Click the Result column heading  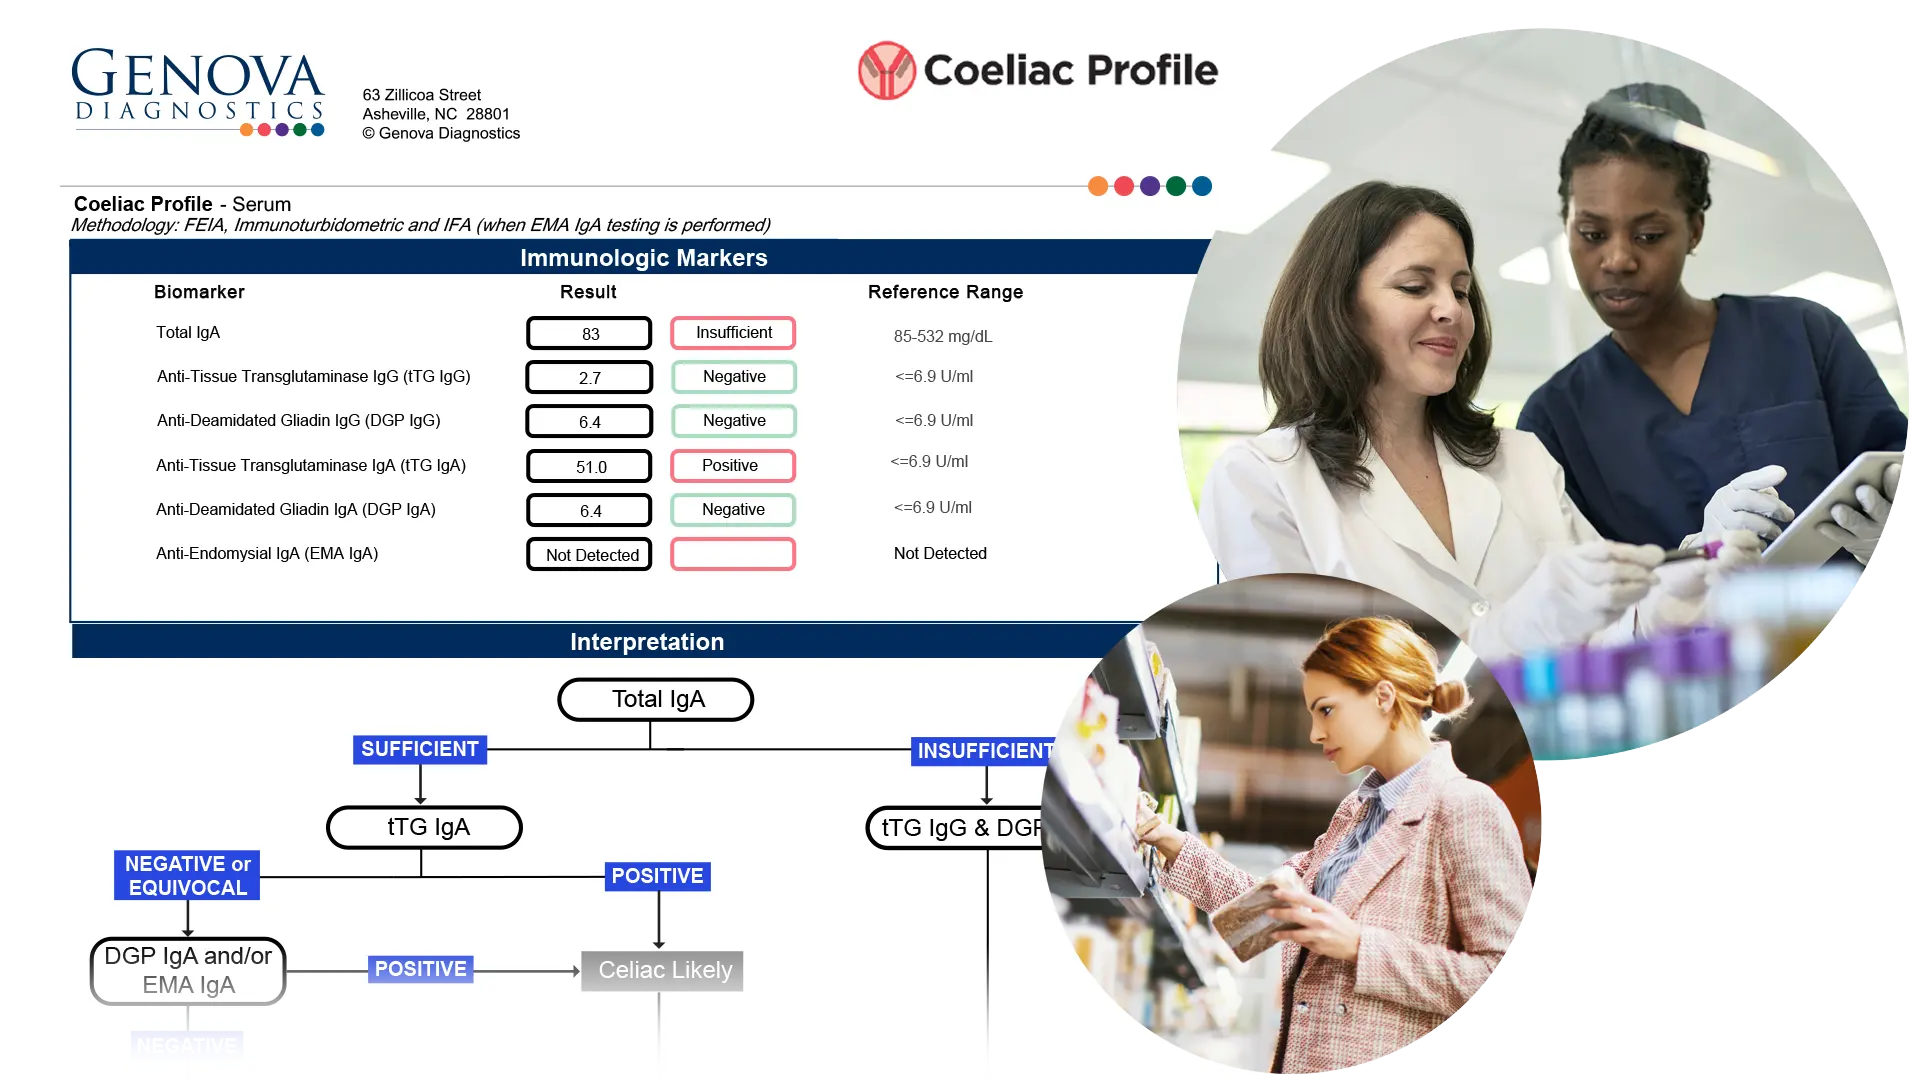click(588, 292)
